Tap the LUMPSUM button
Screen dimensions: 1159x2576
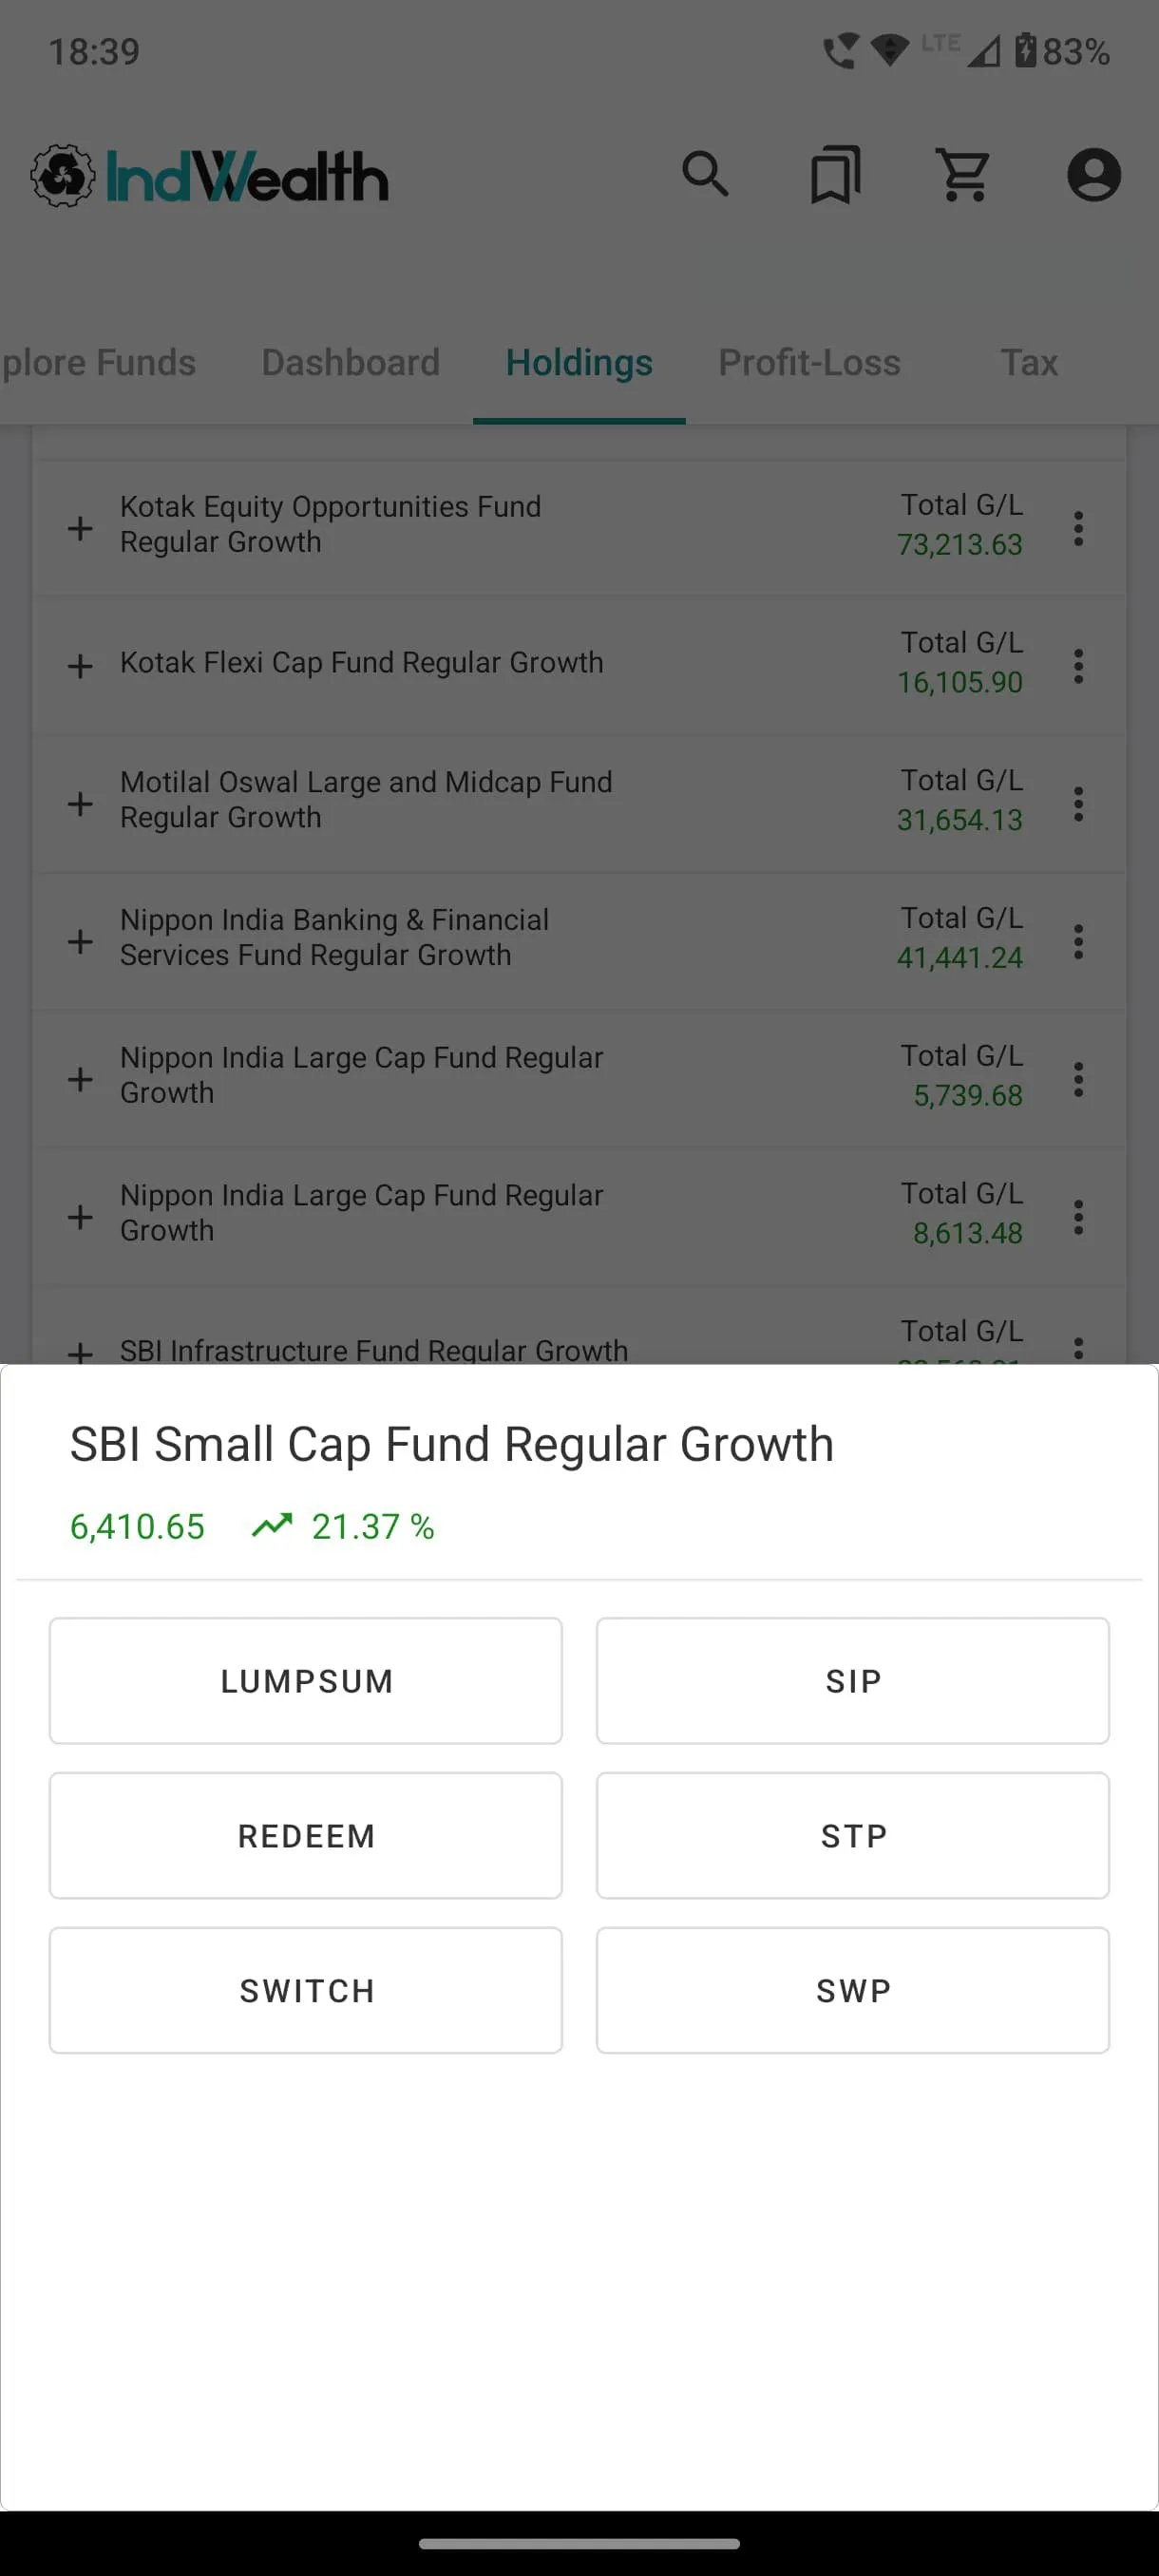[x=306, y=1681]
